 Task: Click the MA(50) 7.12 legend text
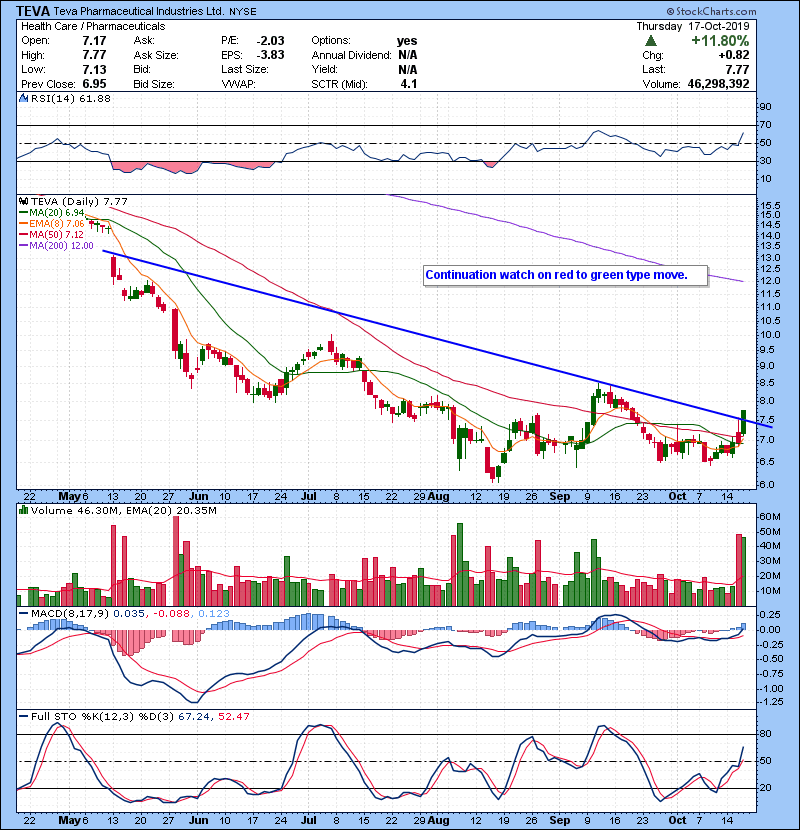click(x=57, y=234)
